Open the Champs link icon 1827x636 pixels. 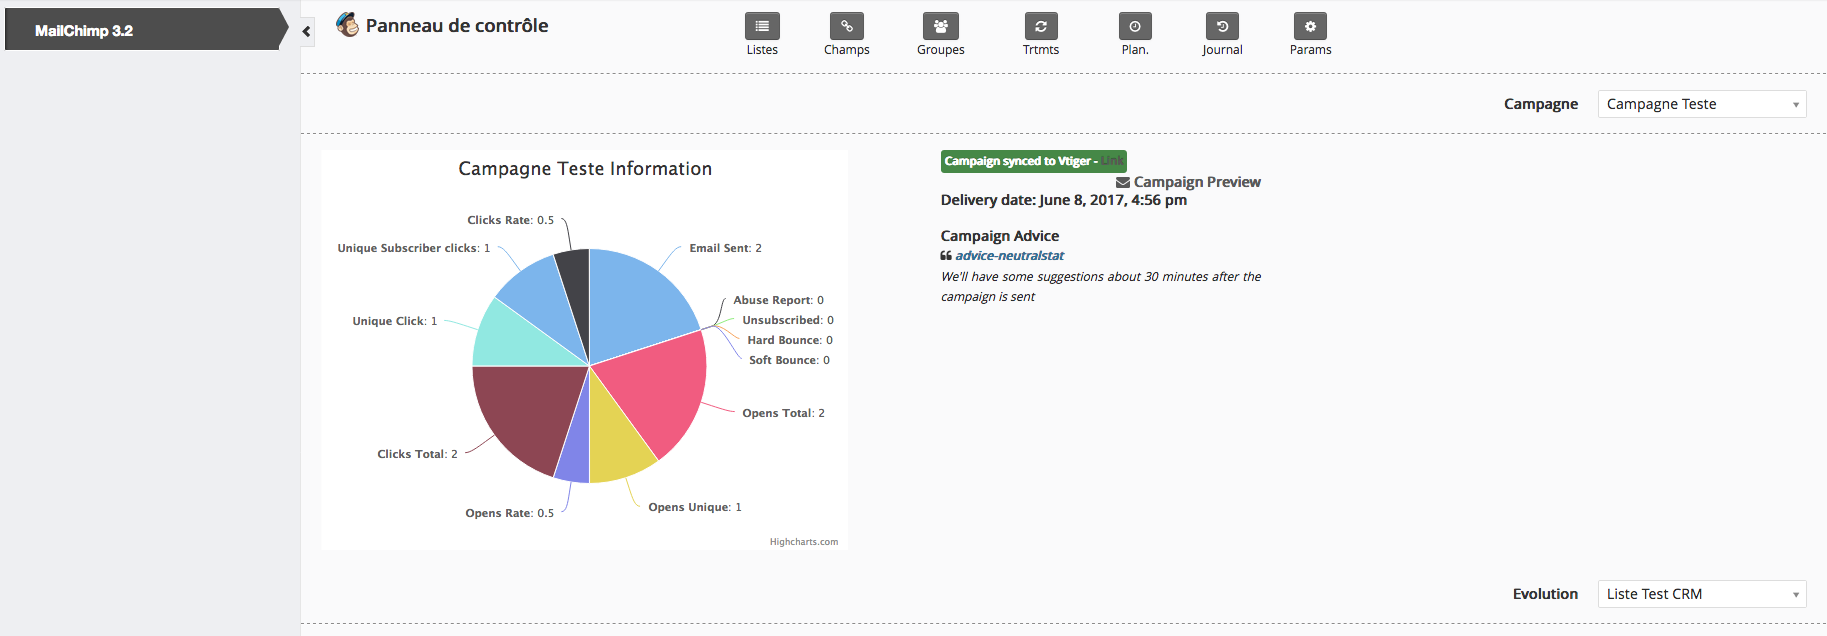[x=846, y=27]
